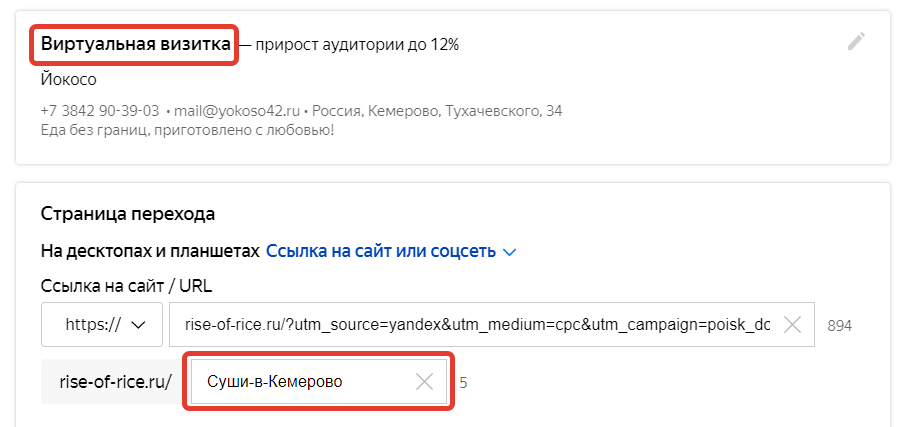This screenshot has height=427, width=918.
Task: Expand the chevron beside Ссылка на сайт или соцсеть
Action: coord(510,252)
